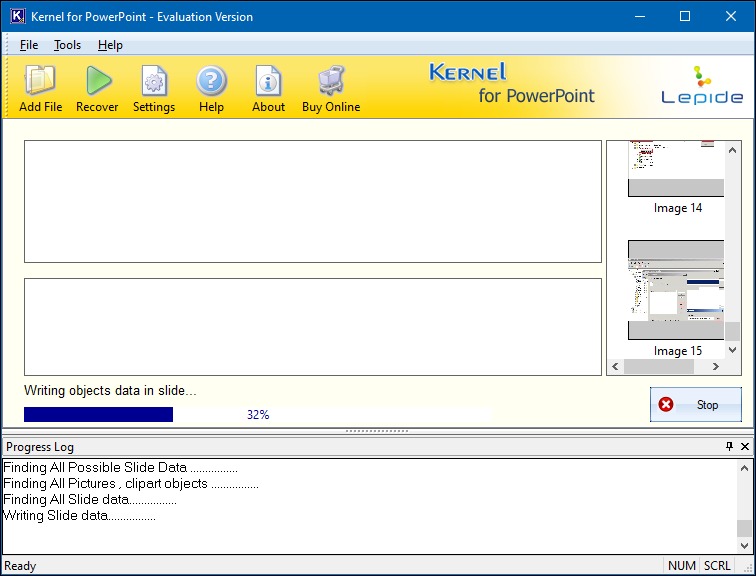Viewport: 756px width, 576px height.
Task: Click the NUM status bar indicator
Action: (x=682, y=565)
